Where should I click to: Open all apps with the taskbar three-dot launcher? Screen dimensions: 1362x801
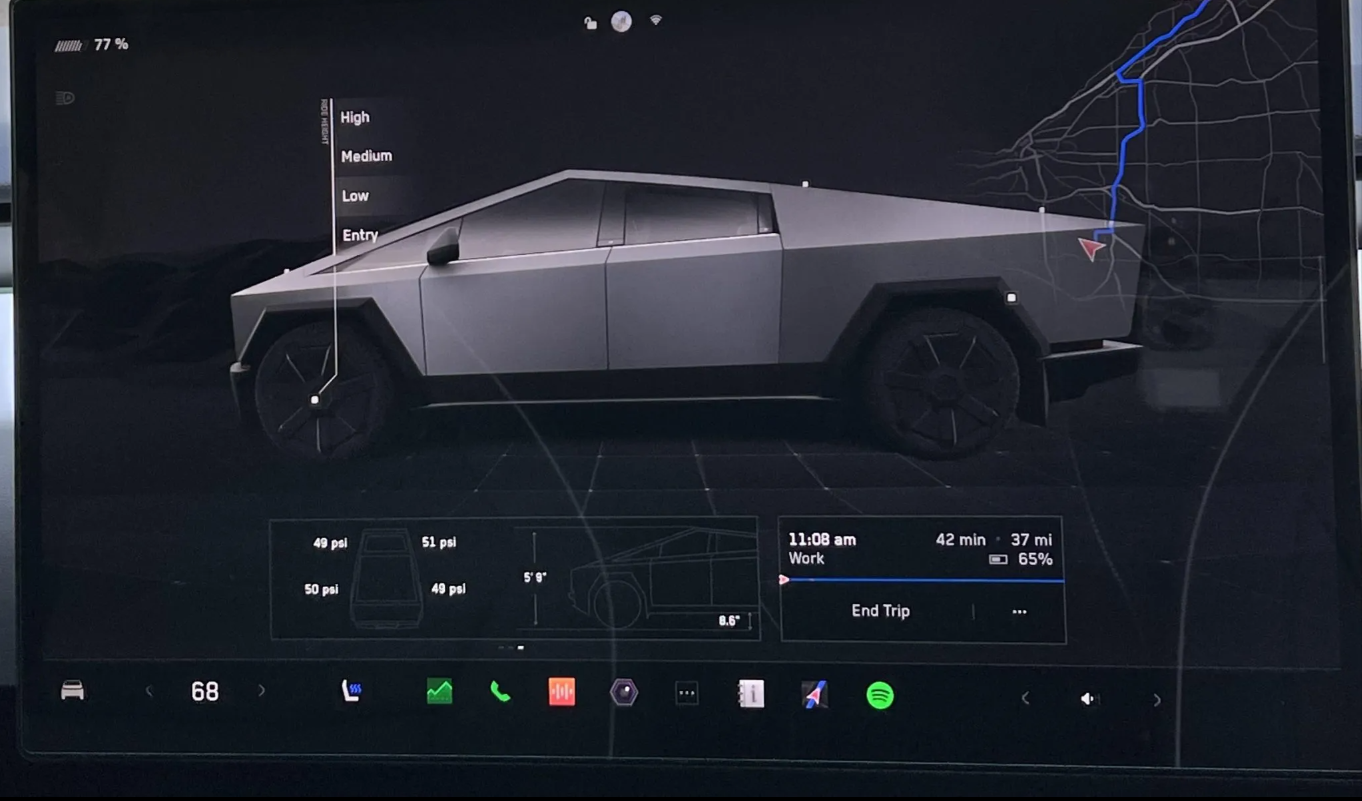(686, 693)
